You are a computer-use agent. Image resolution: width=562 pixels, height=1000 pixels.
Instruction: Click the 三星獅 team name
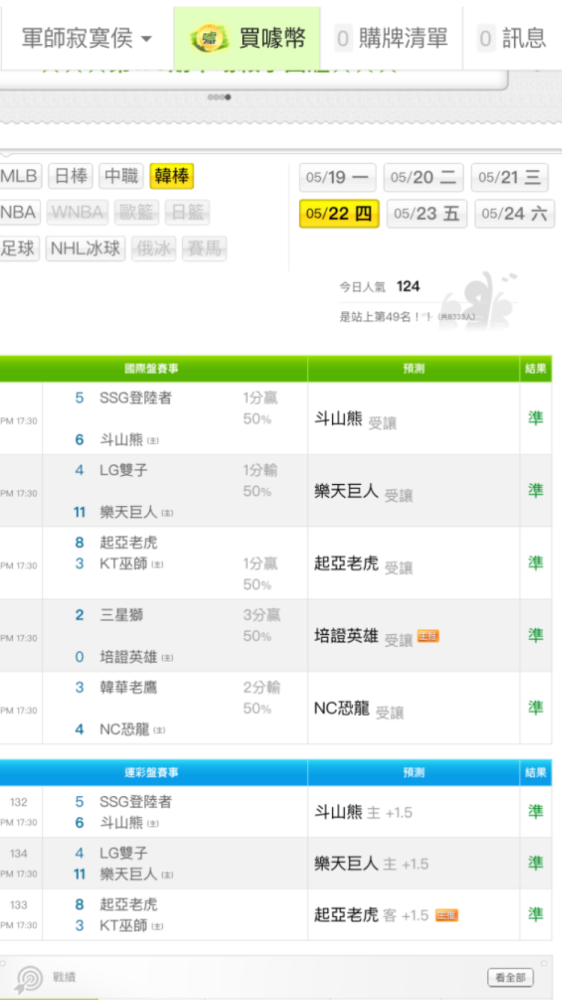pyautogui.click(x=121, y=615)
